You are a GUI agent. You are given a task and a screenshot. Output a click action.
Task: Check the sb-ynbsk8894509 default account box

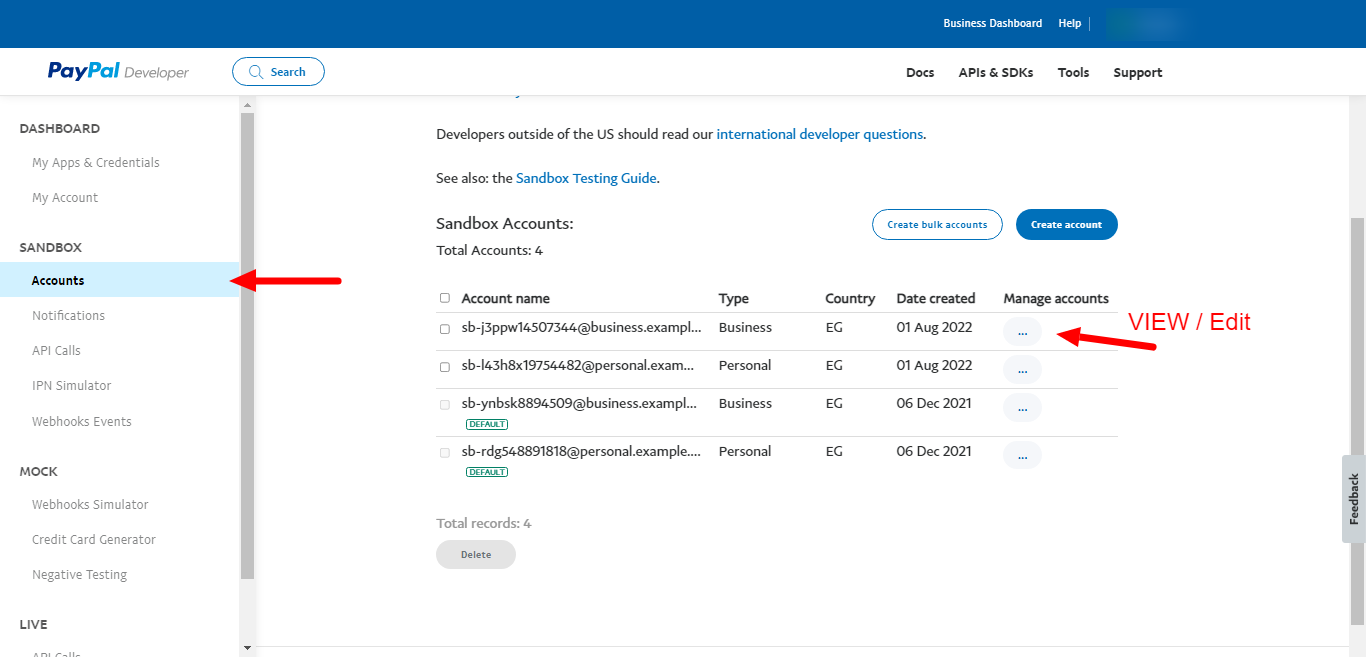(x=445, y=405)
